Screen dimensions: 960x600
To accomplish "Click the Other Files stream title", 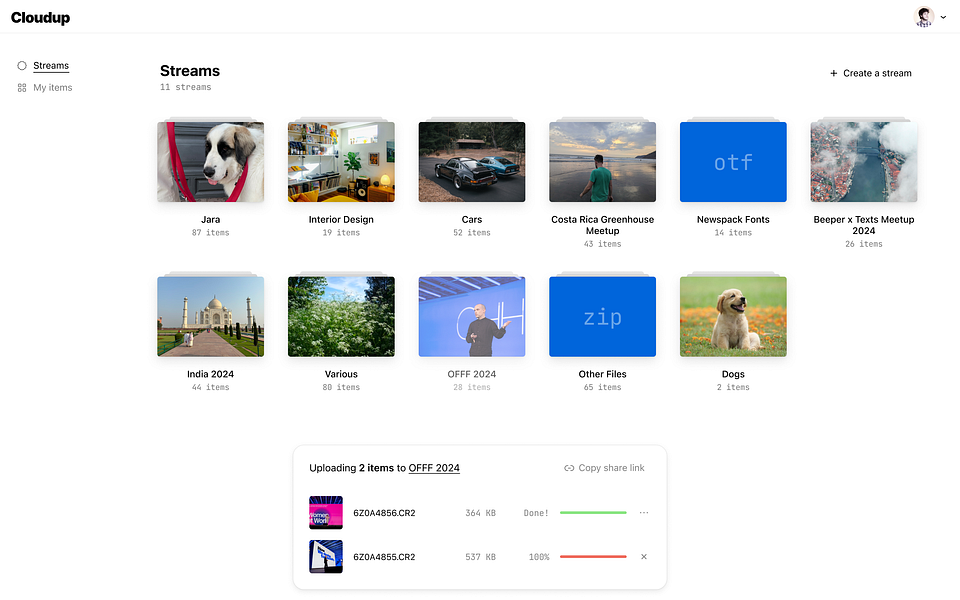I will (602, 374).
